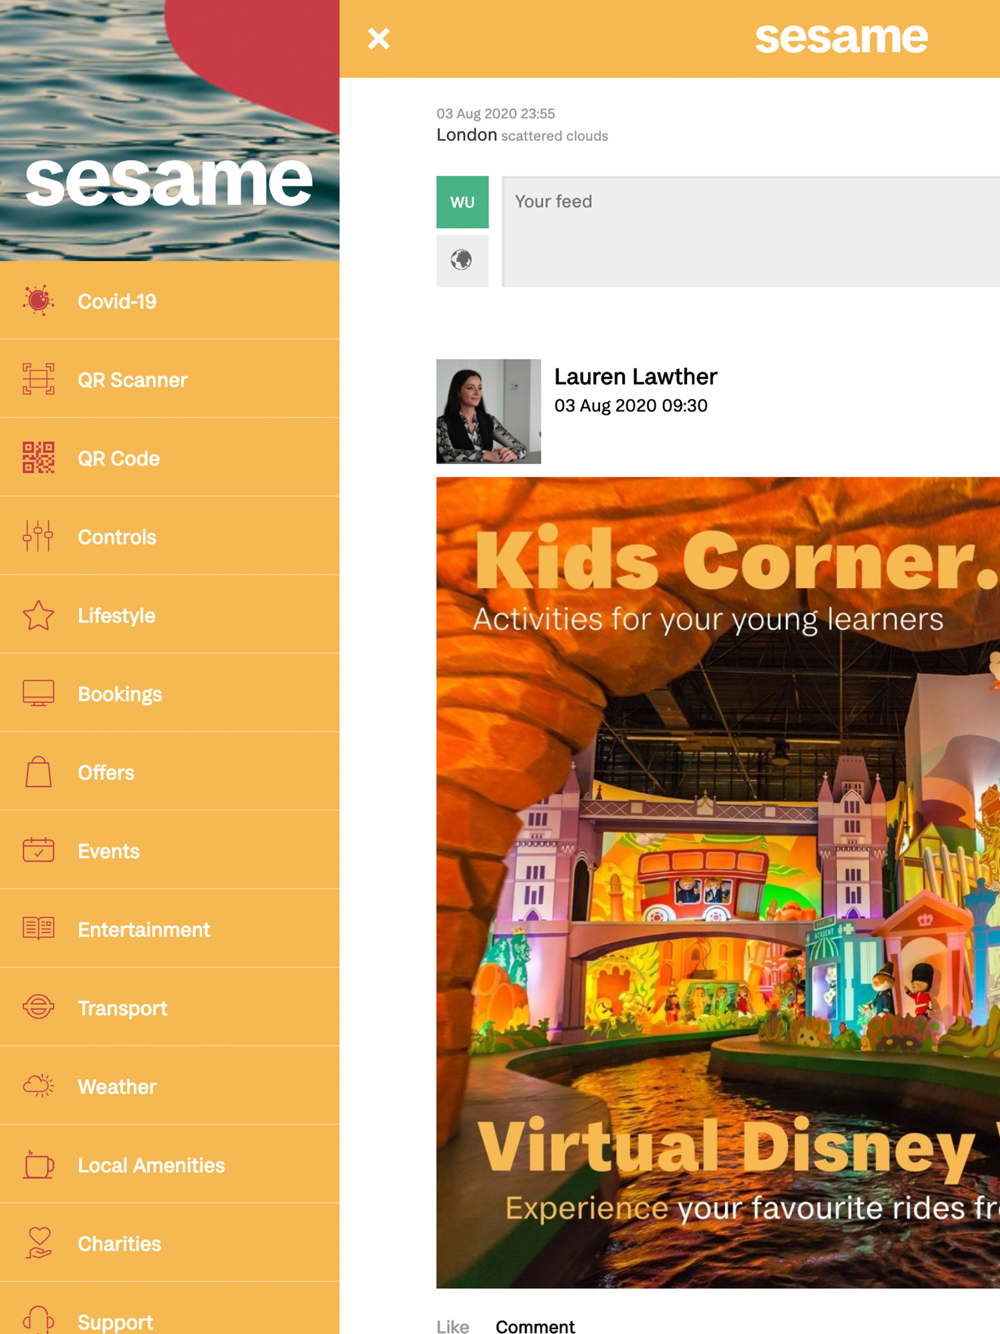The image size is (1000, 1334).
Task: Click the Transport roundel icon
Action: coord(38,1007)
